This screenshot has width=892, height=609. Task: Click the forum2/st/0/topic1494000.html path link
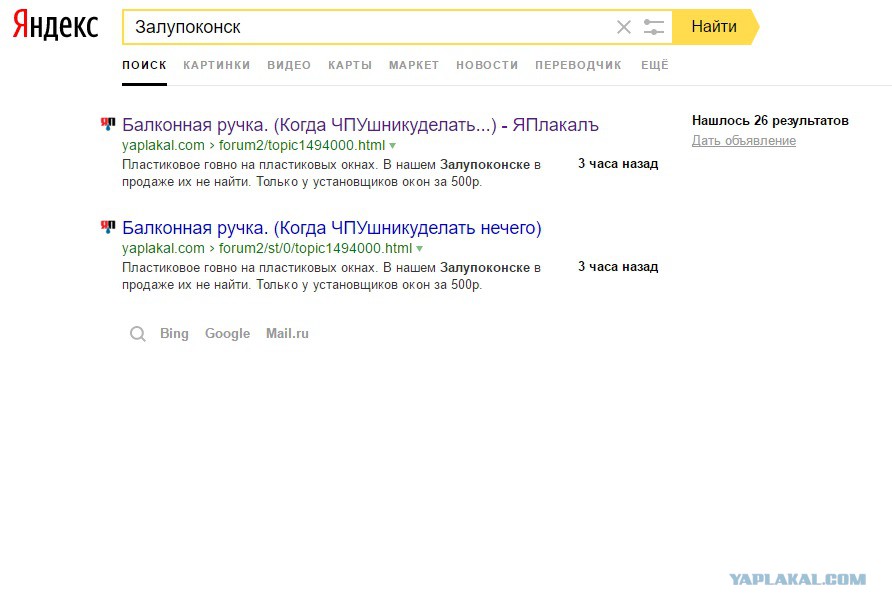tap(315, 248)
